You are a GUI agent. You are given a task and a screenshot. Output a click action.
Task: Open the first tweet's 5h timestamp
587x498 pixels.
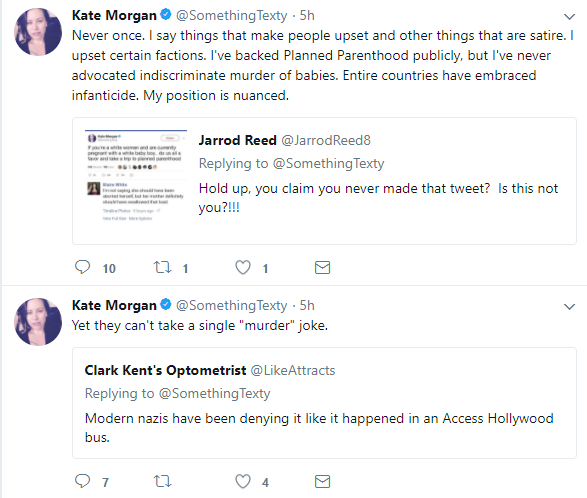click(x=307, y=15)
